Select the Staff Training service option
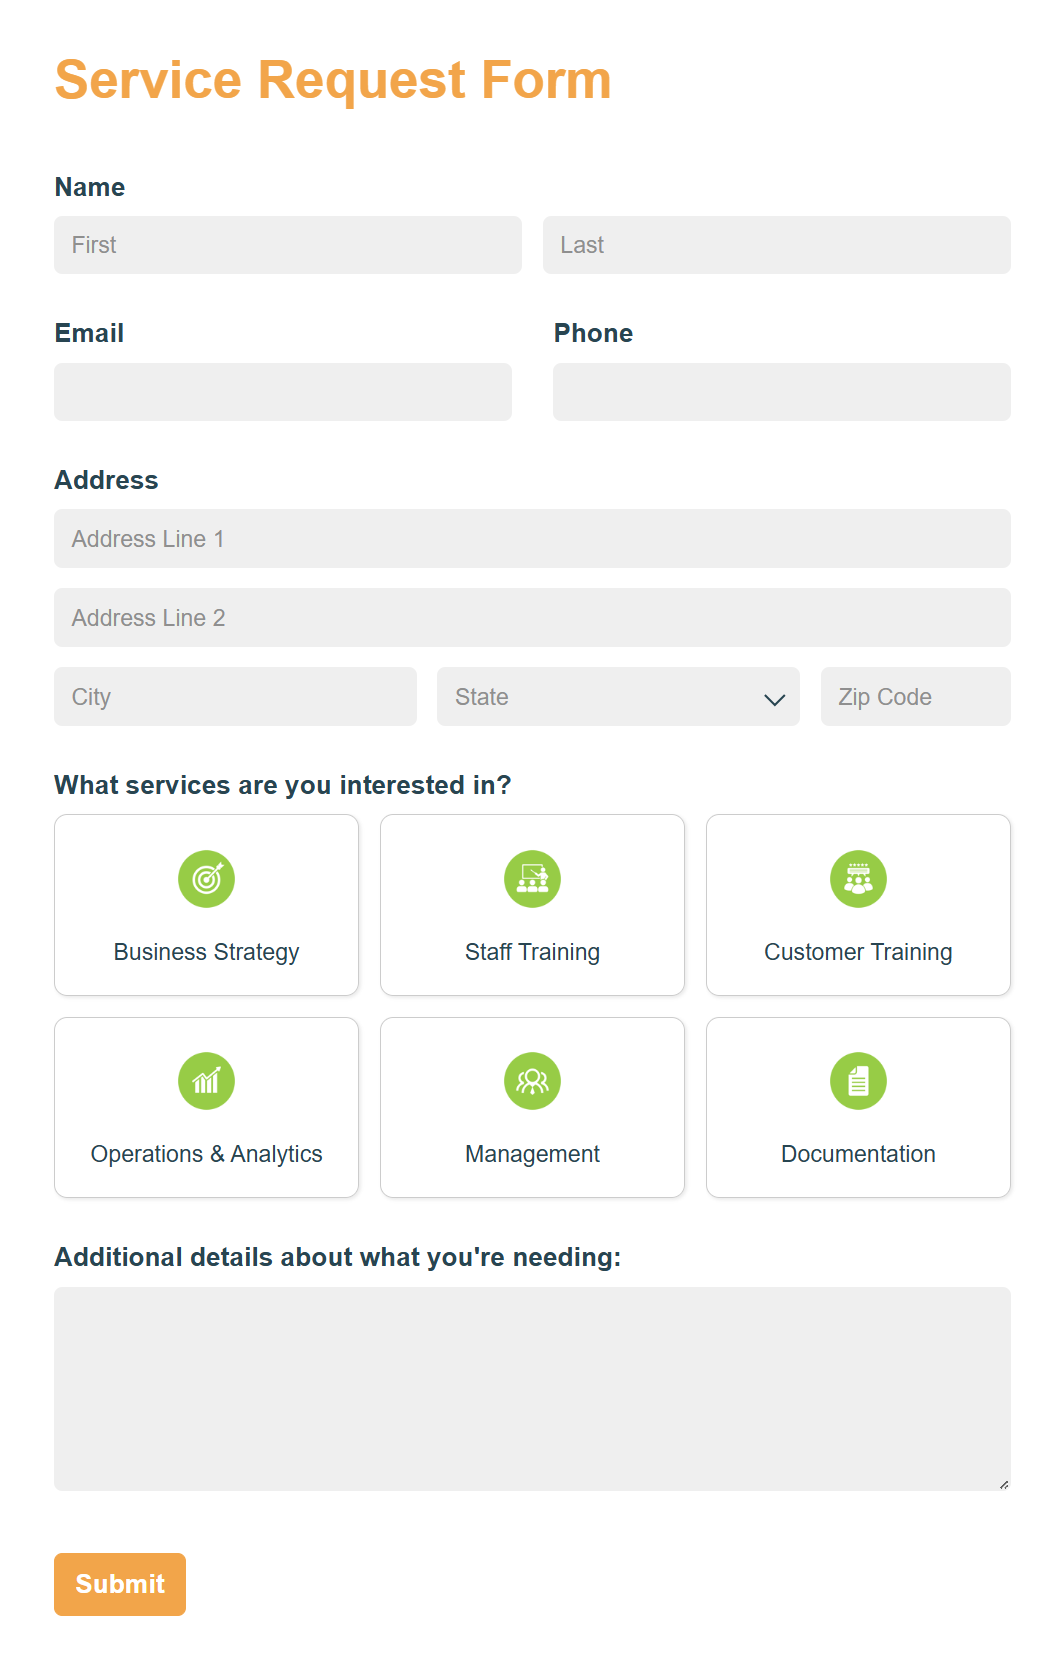This screenshot has height=1667, width=1064. pos(532,905)
